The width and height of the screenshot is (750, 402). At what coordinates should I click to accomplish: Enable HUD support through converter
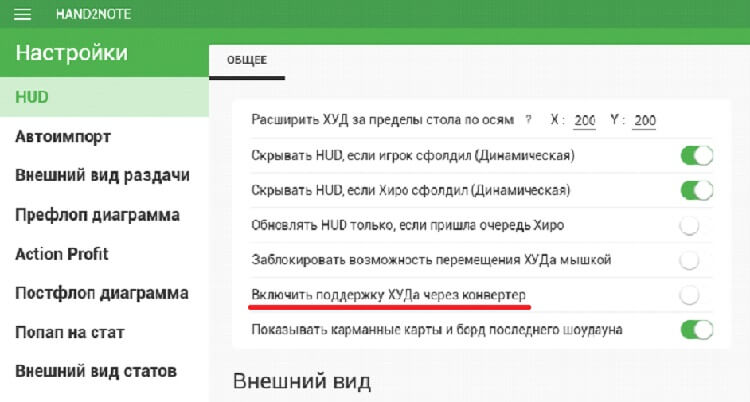[690, 294]
